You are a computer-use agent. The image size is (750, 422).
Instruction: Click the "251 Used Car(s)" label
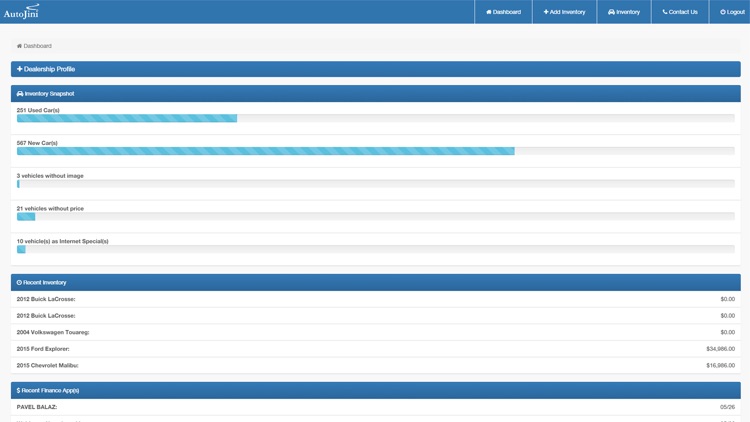tap(38, 110)
